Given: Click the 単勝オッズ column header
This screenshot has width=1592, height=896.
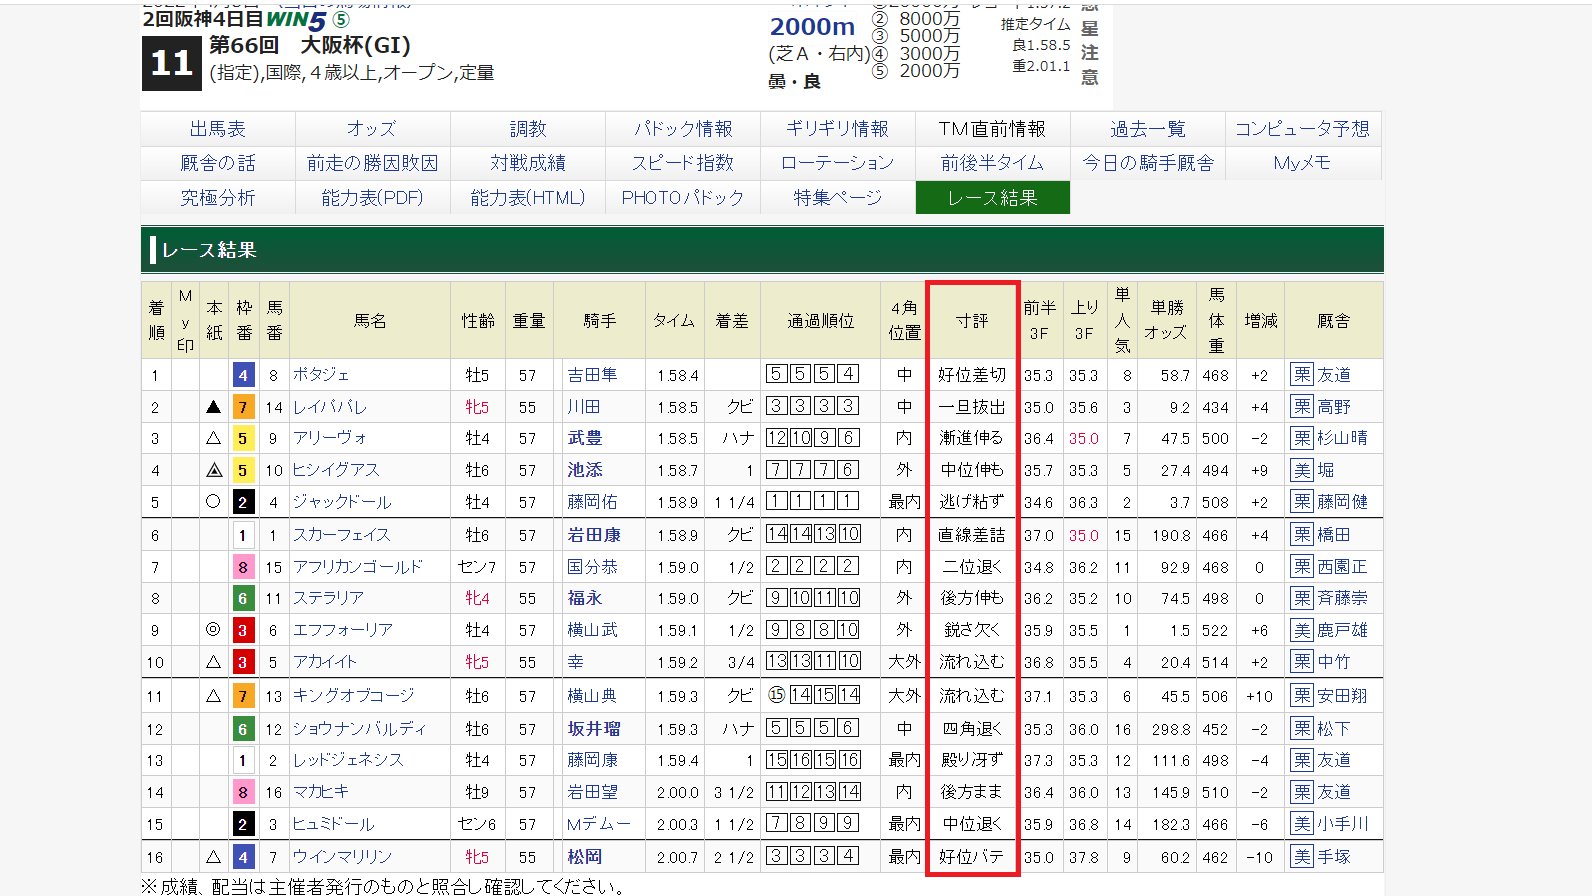Looking at the screenshot, I should [x=1167, y=321].
